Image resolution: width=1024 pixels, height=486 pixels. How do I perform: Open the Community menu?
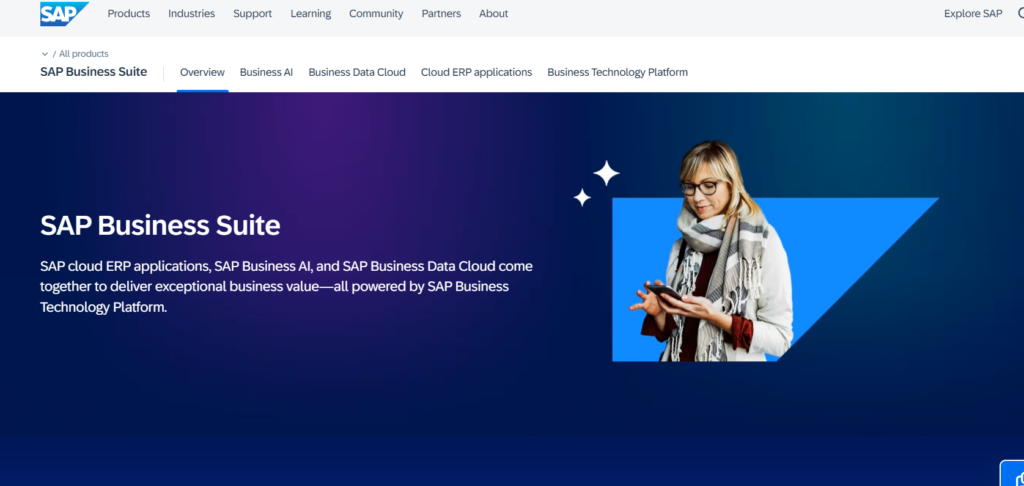pyautogui.click(x=376, y=14)
